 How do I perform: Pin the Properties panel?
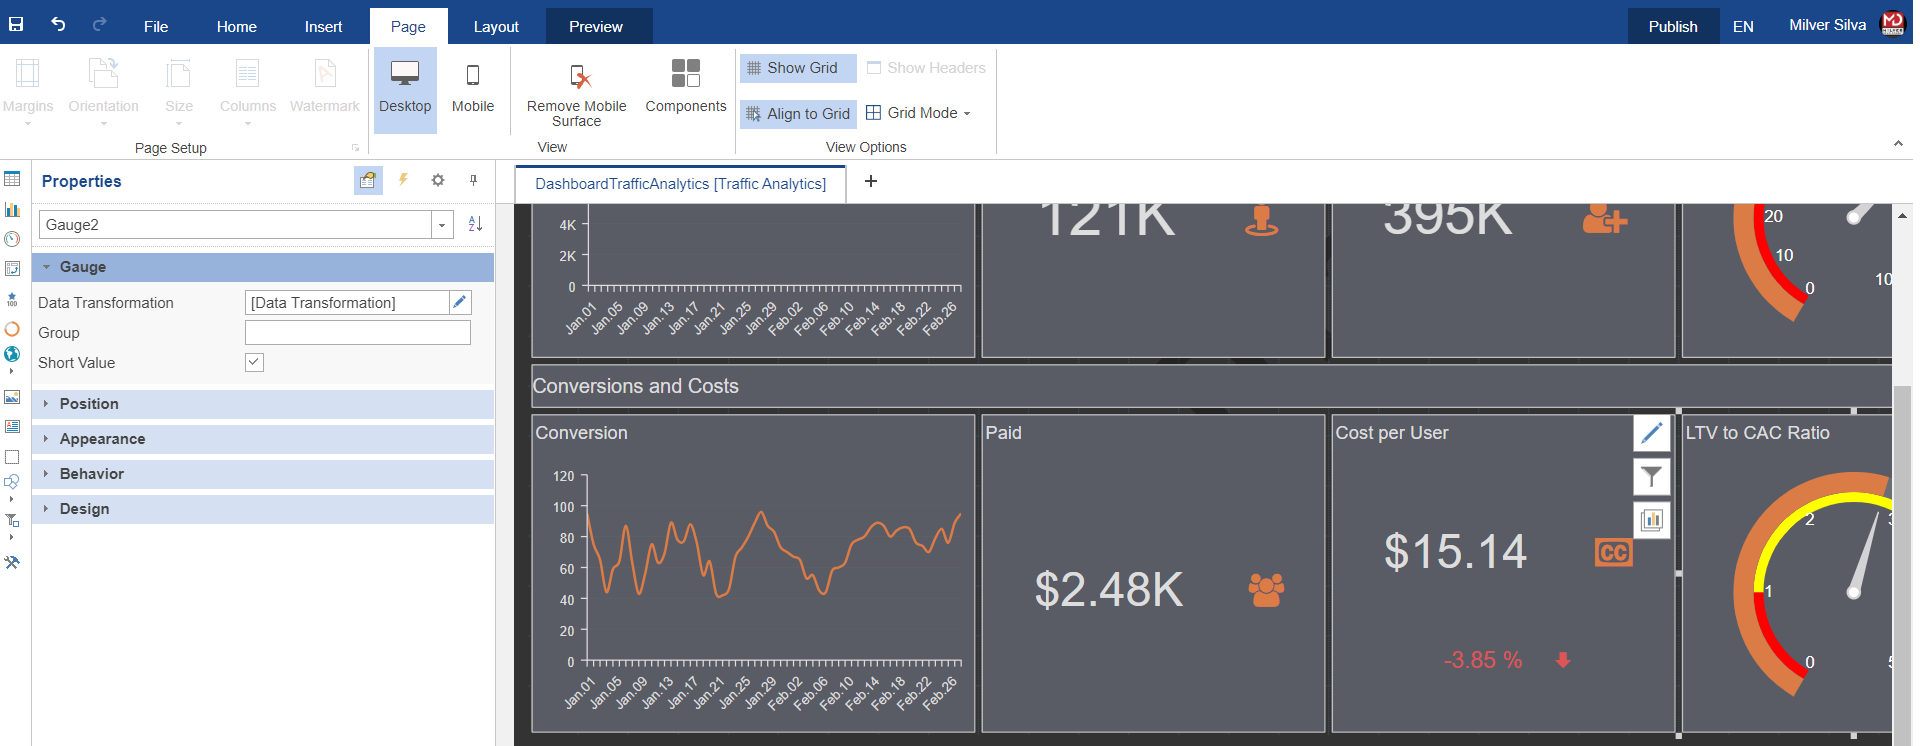473,180
